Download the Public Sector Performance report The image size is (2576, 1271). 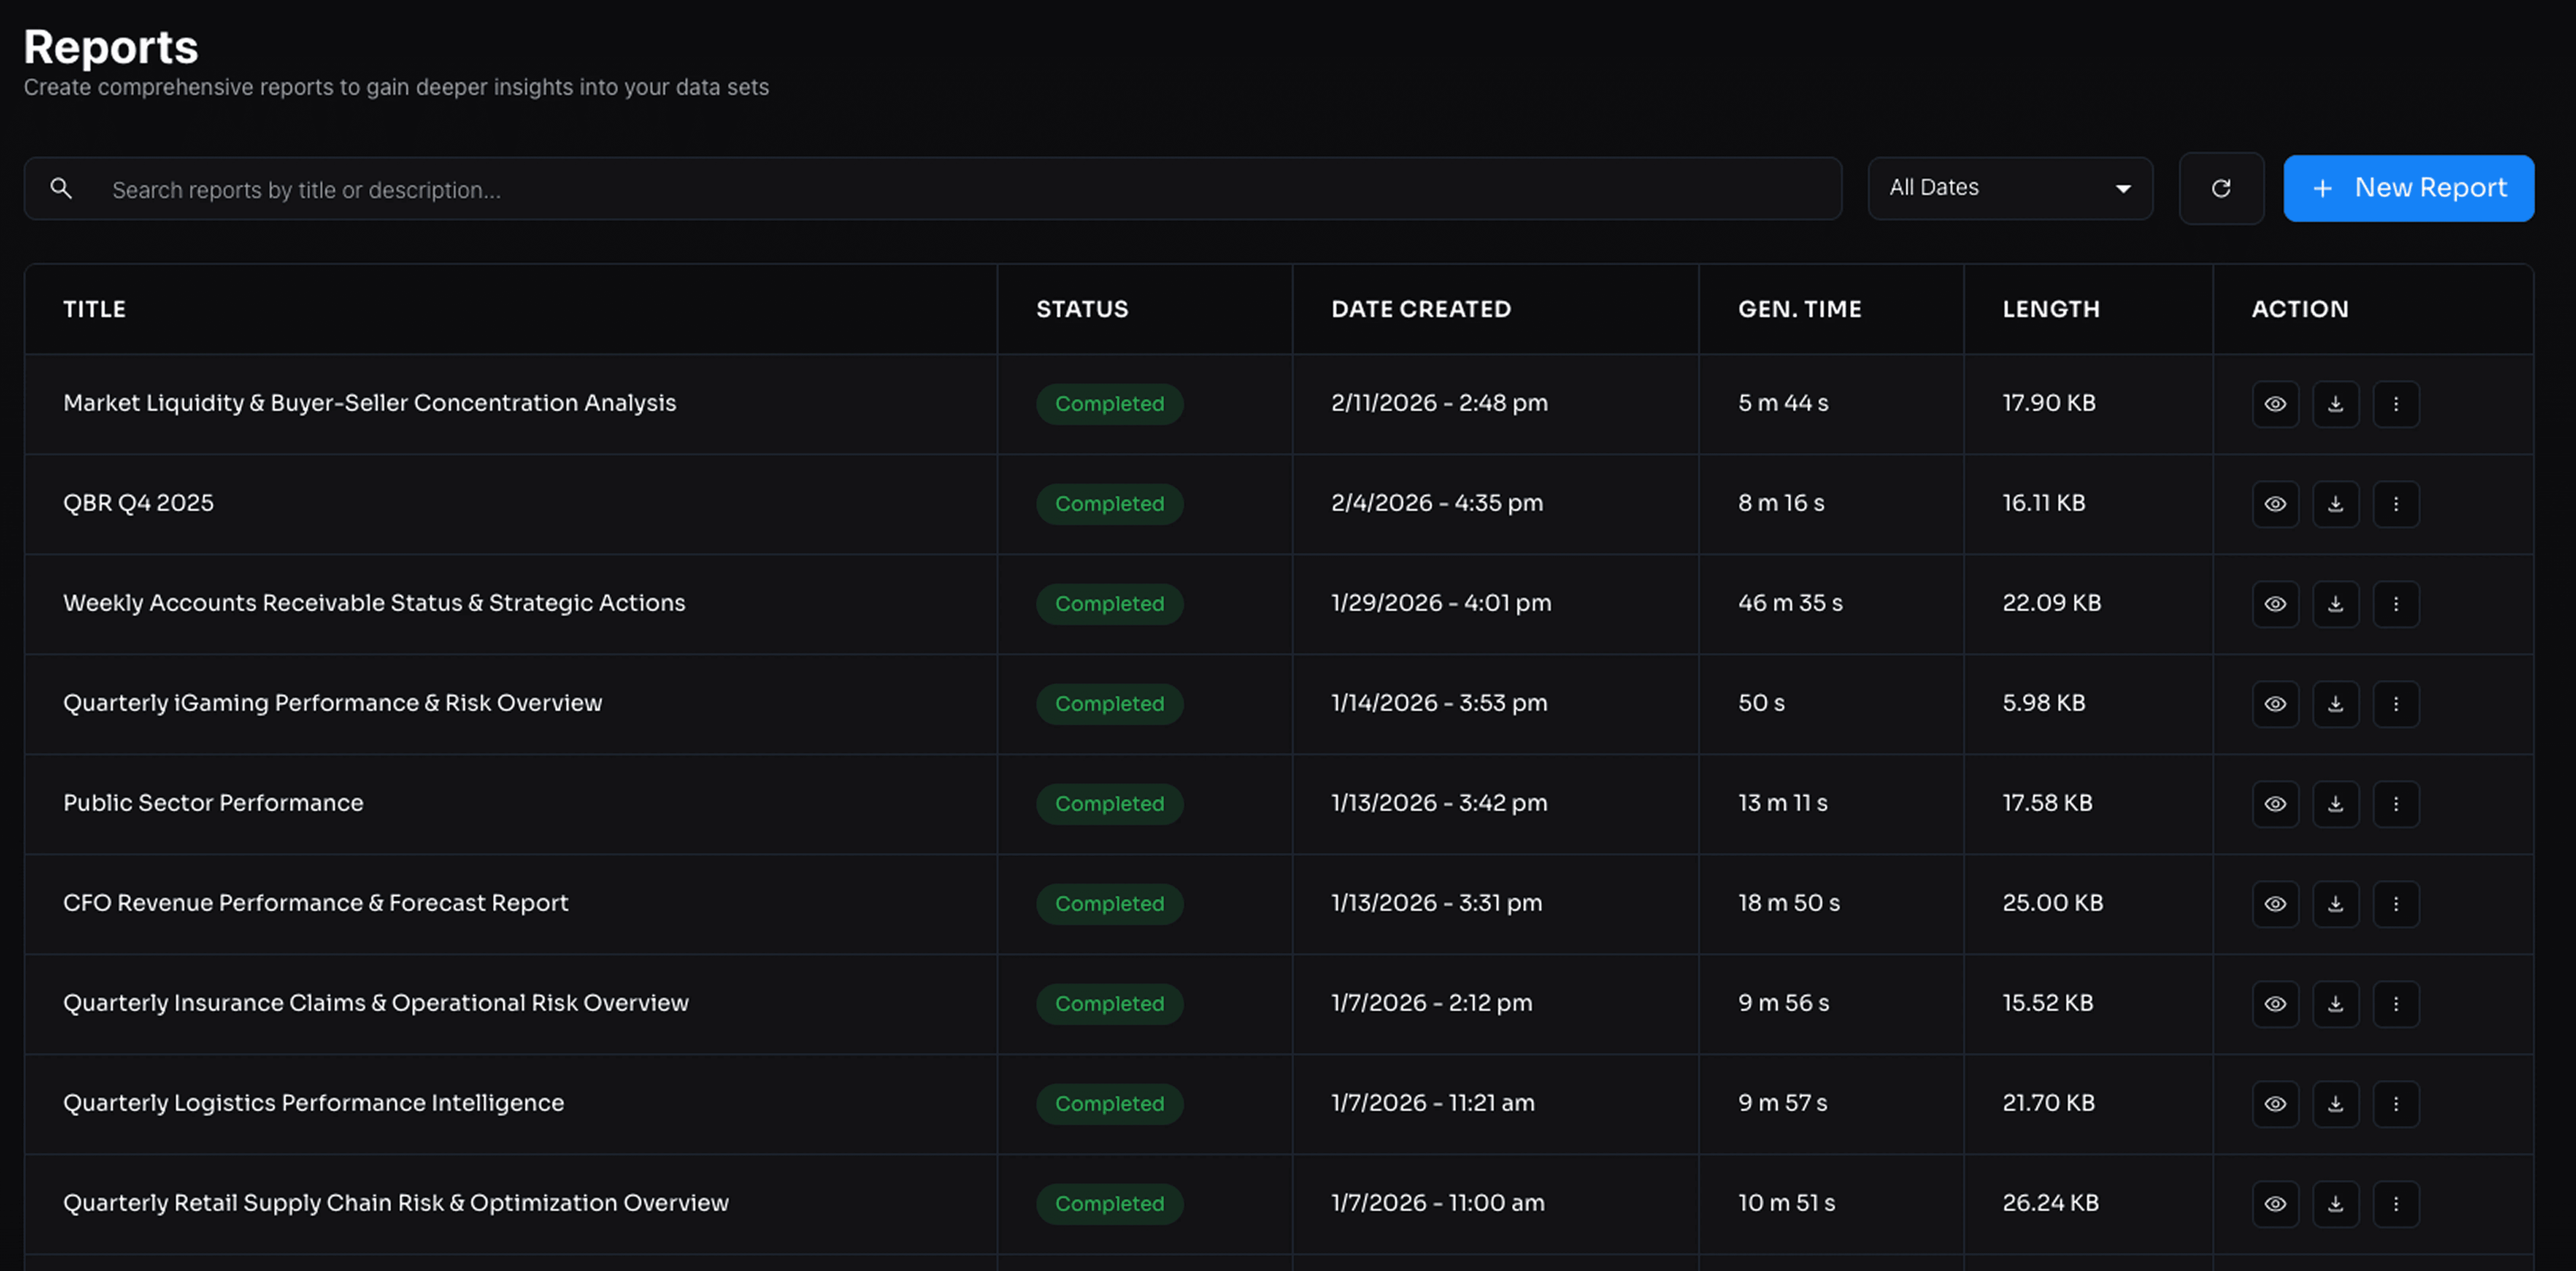[2335, 804]
